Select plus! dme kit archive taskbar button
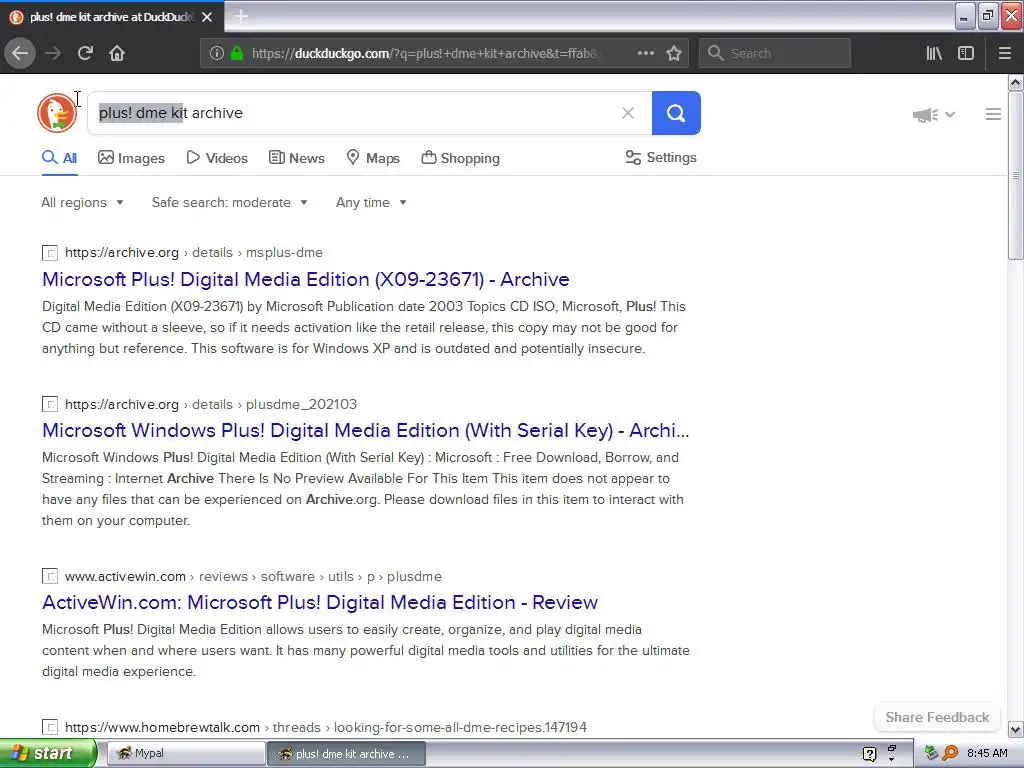Screen dimensions: 1024x768 click(x=346, y=754)
